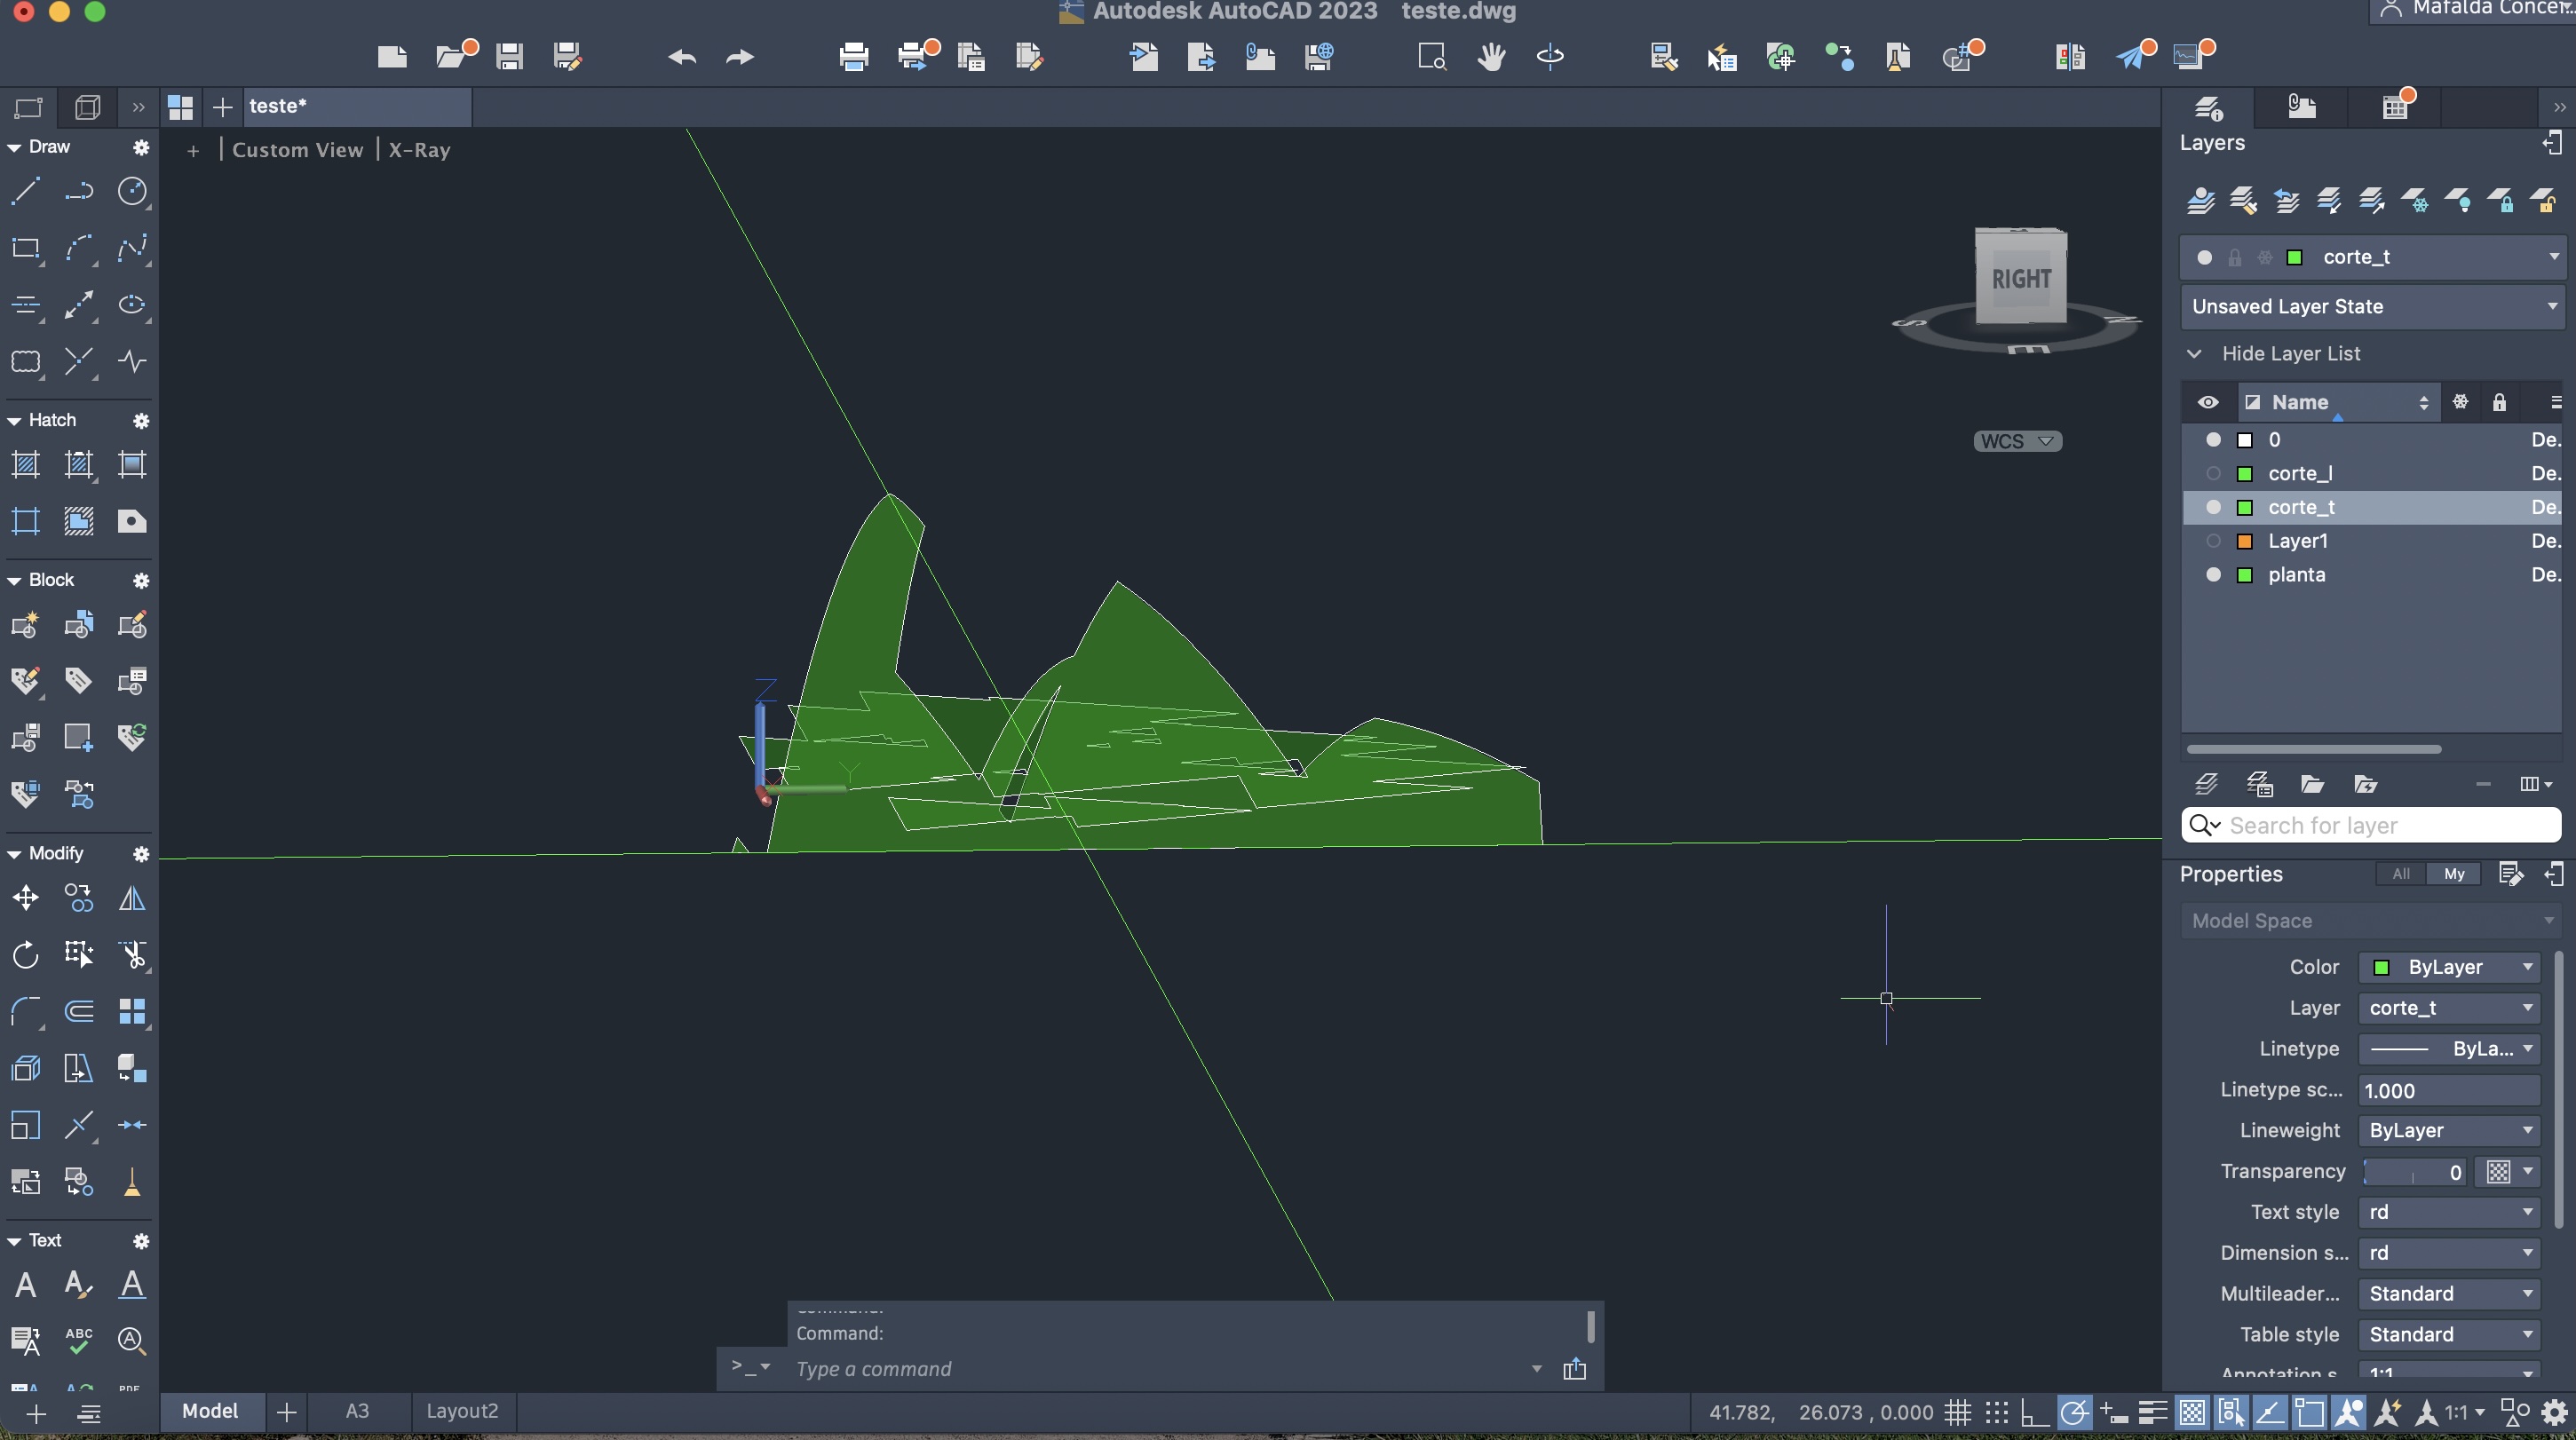Collapse the Hide Layer List expander

(2195, 354)
